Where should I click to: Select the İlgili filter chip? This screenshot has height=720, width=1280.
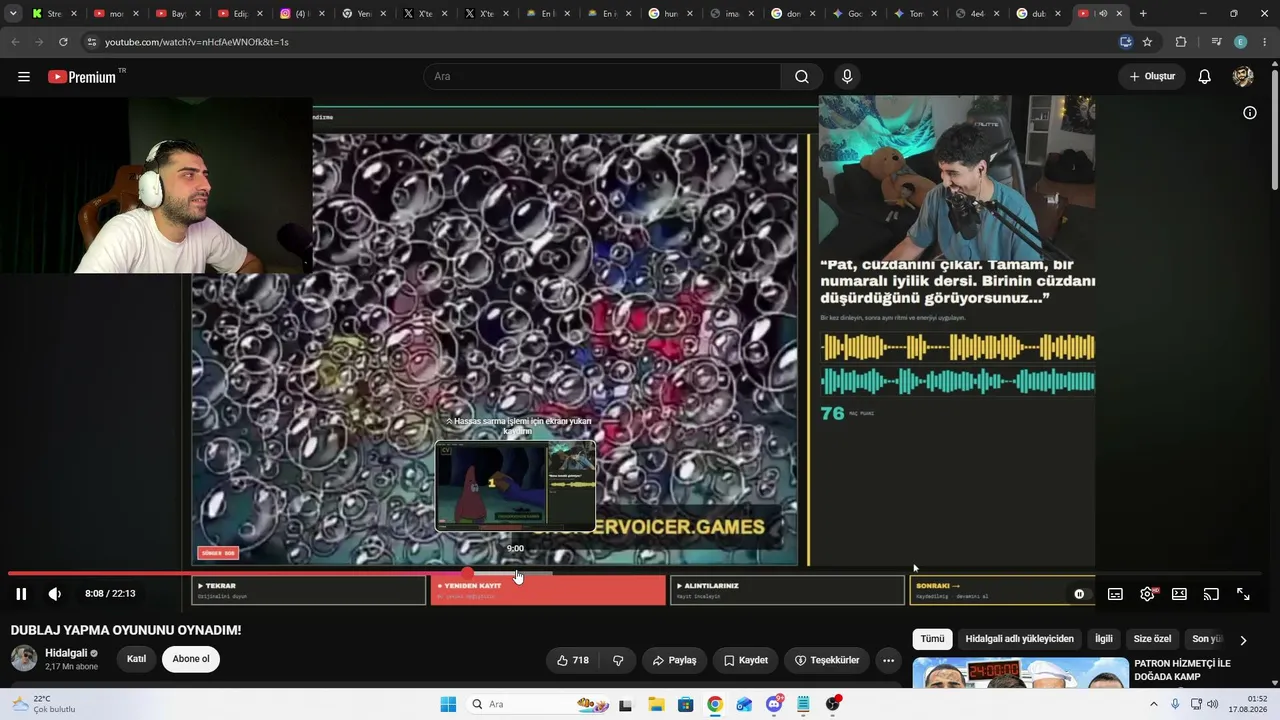point(1104,639)
